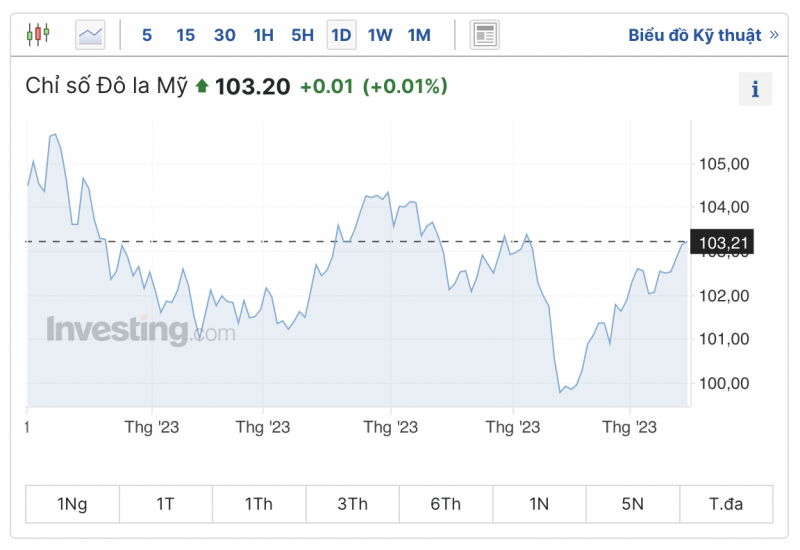800x550 pixels.
Task: Click the 104,00 axis label
Action: 724,207
